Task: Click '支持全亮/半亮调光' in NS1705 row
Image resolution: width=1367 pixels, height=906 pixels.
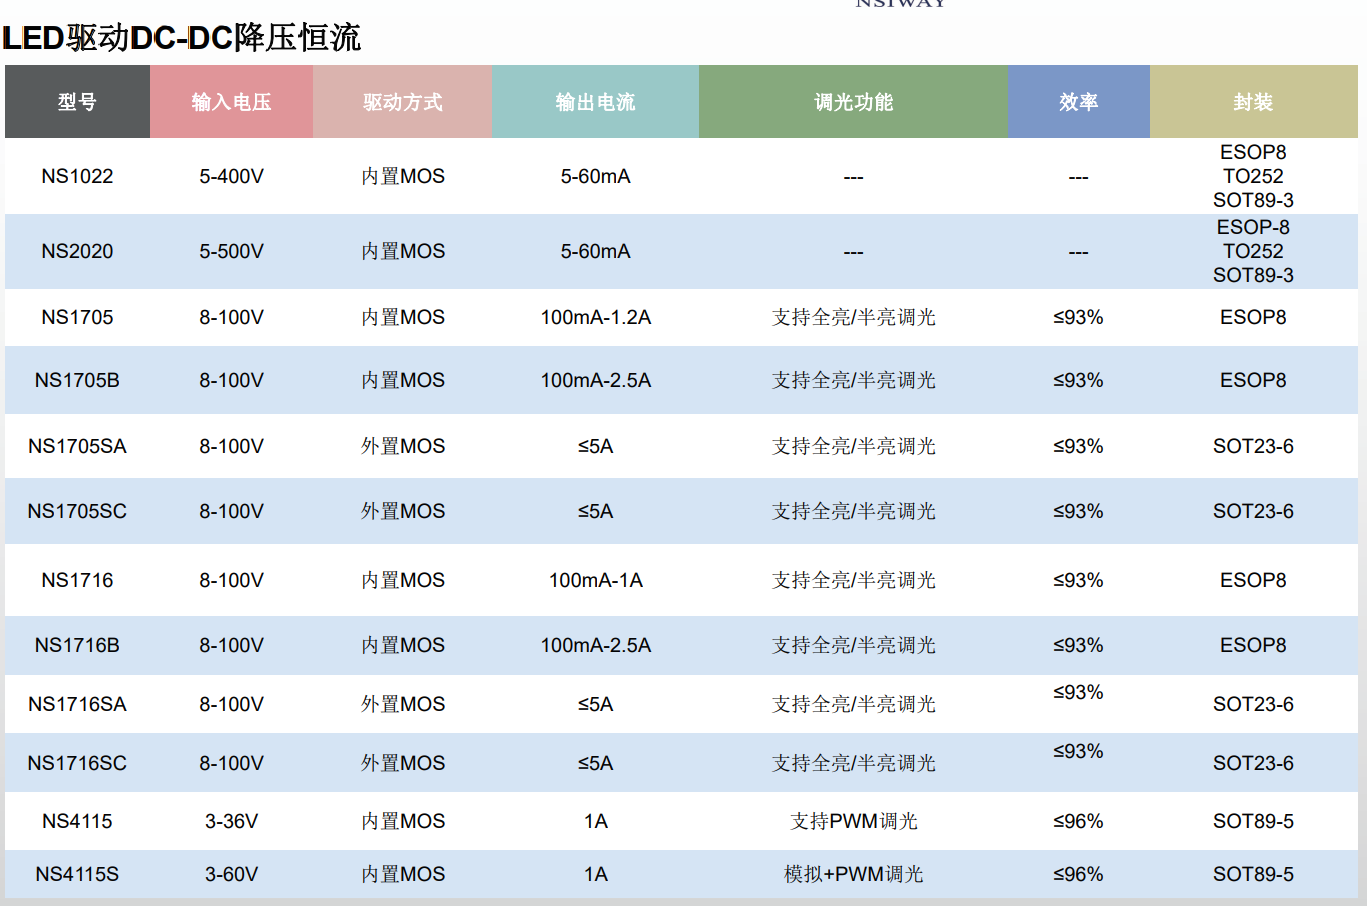Action: pos(853,317)
